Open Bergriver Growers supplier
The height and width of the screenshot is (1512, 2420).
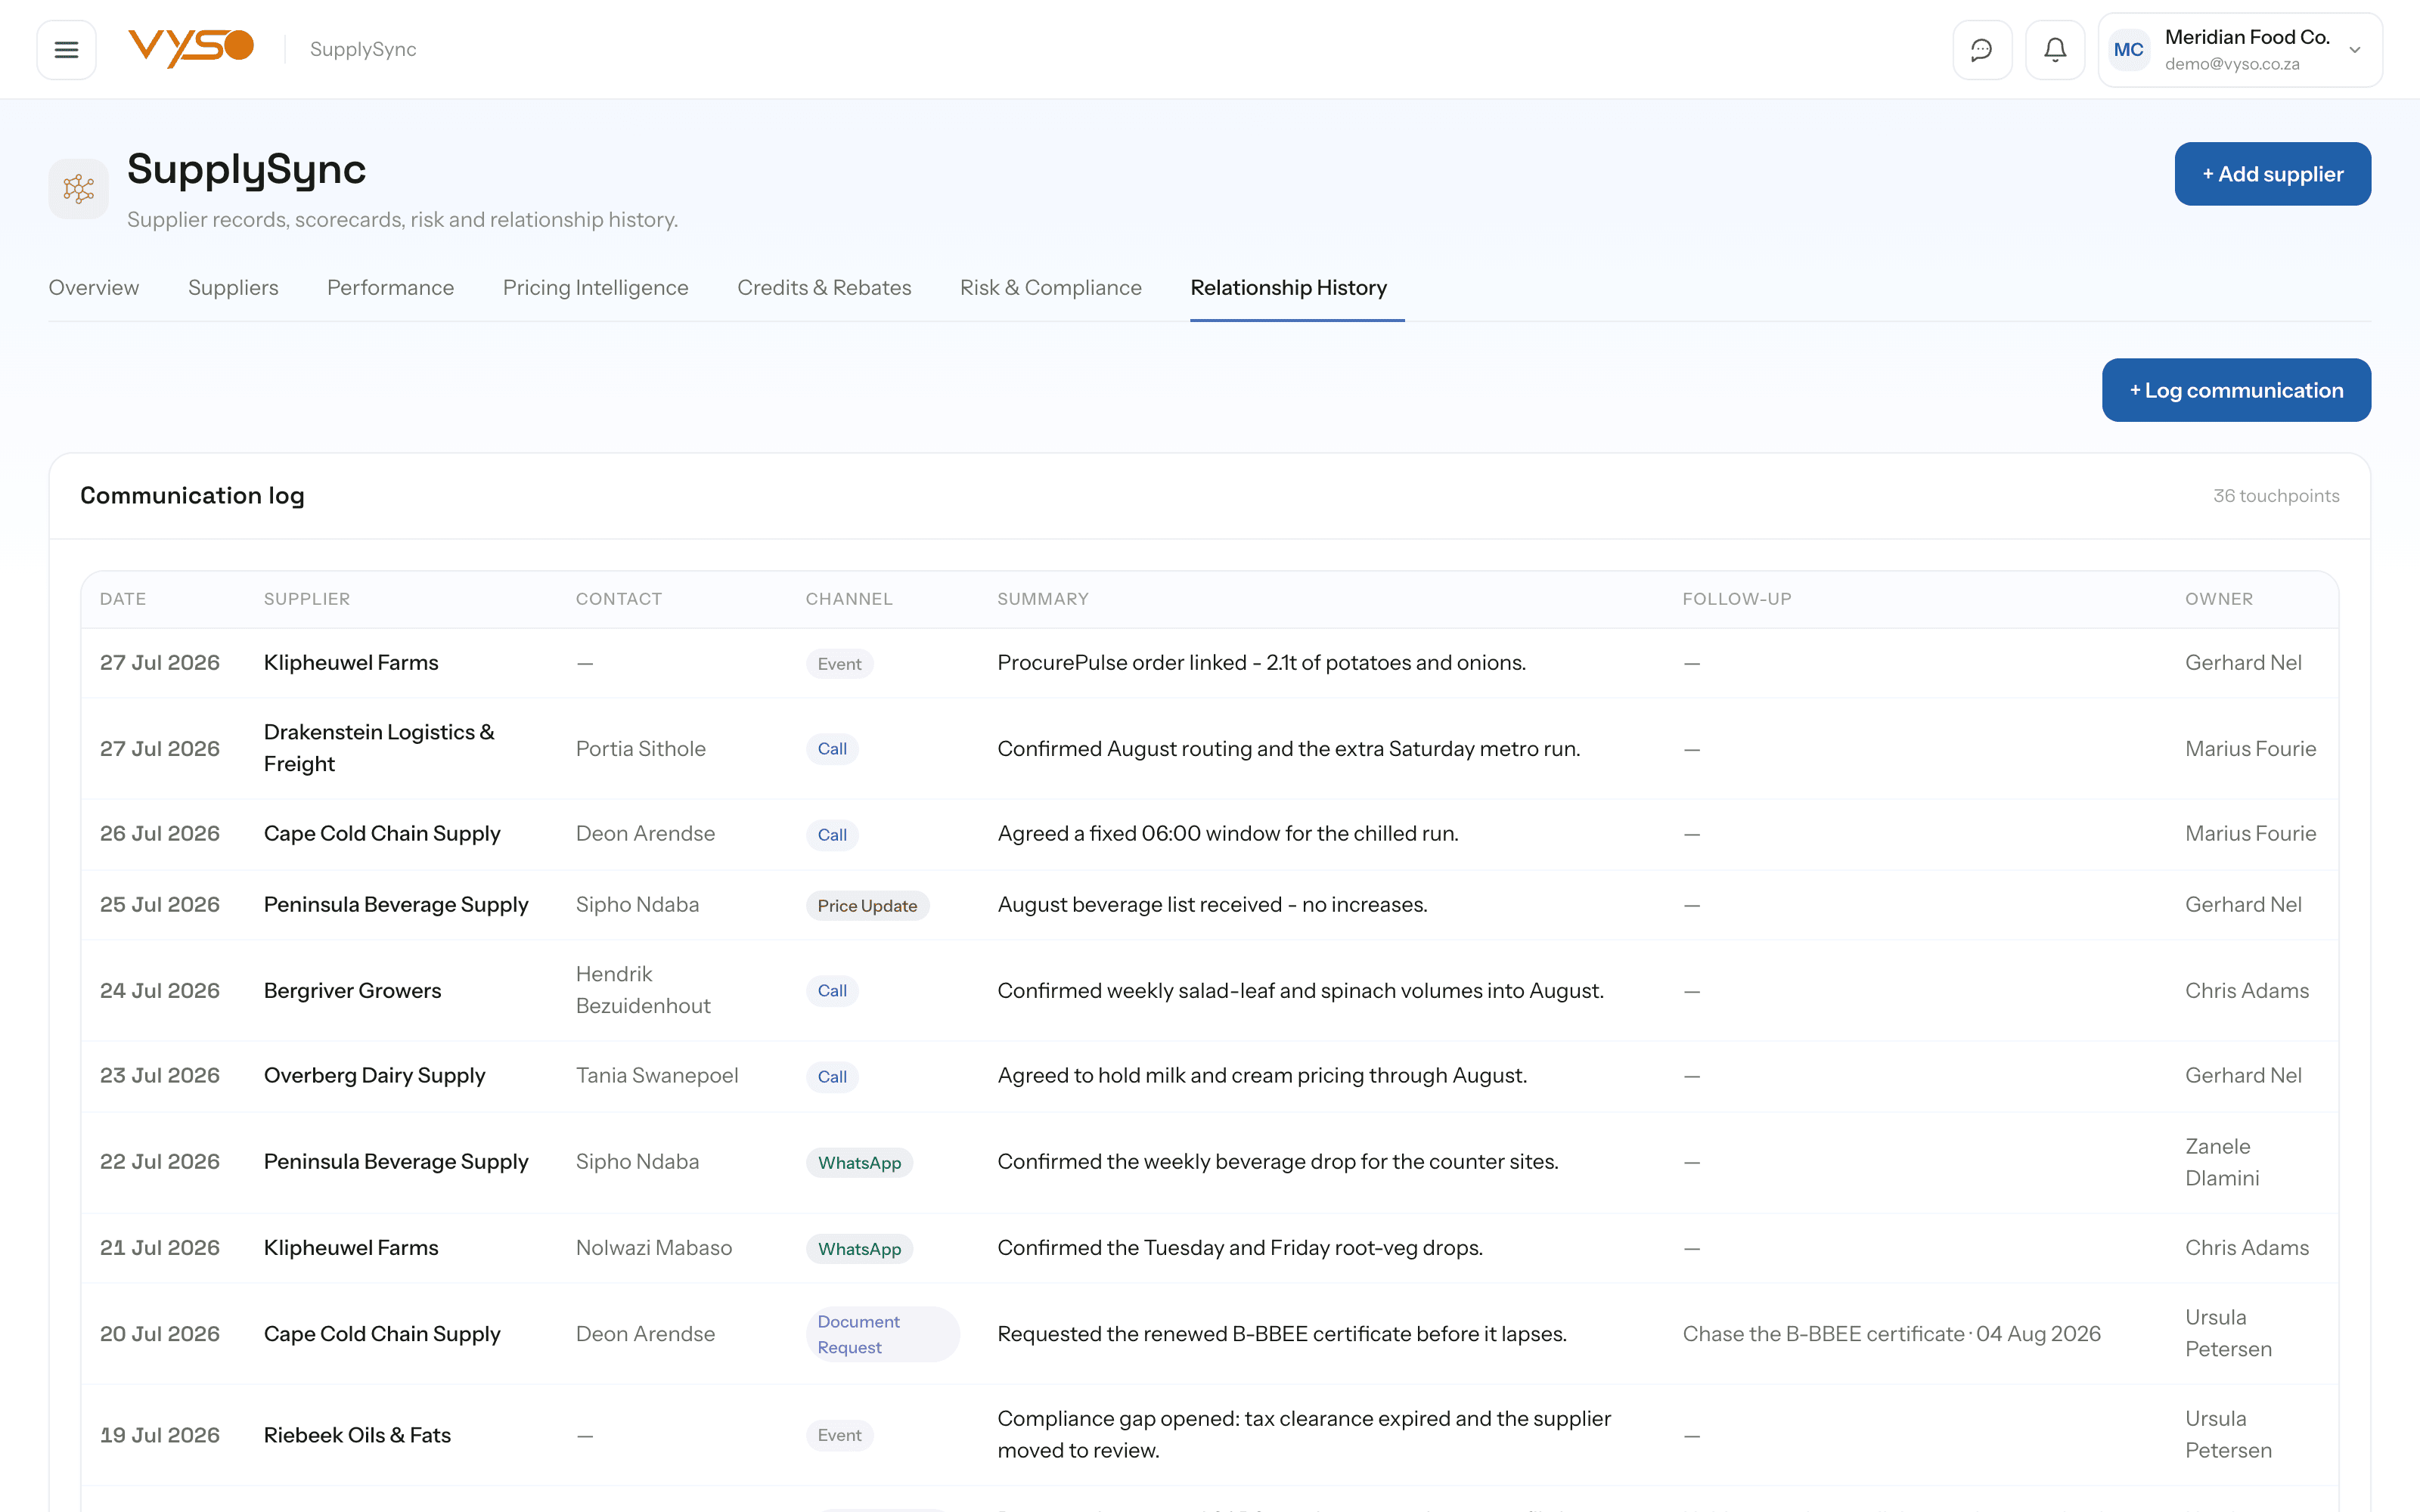click(x=352, y=991)
